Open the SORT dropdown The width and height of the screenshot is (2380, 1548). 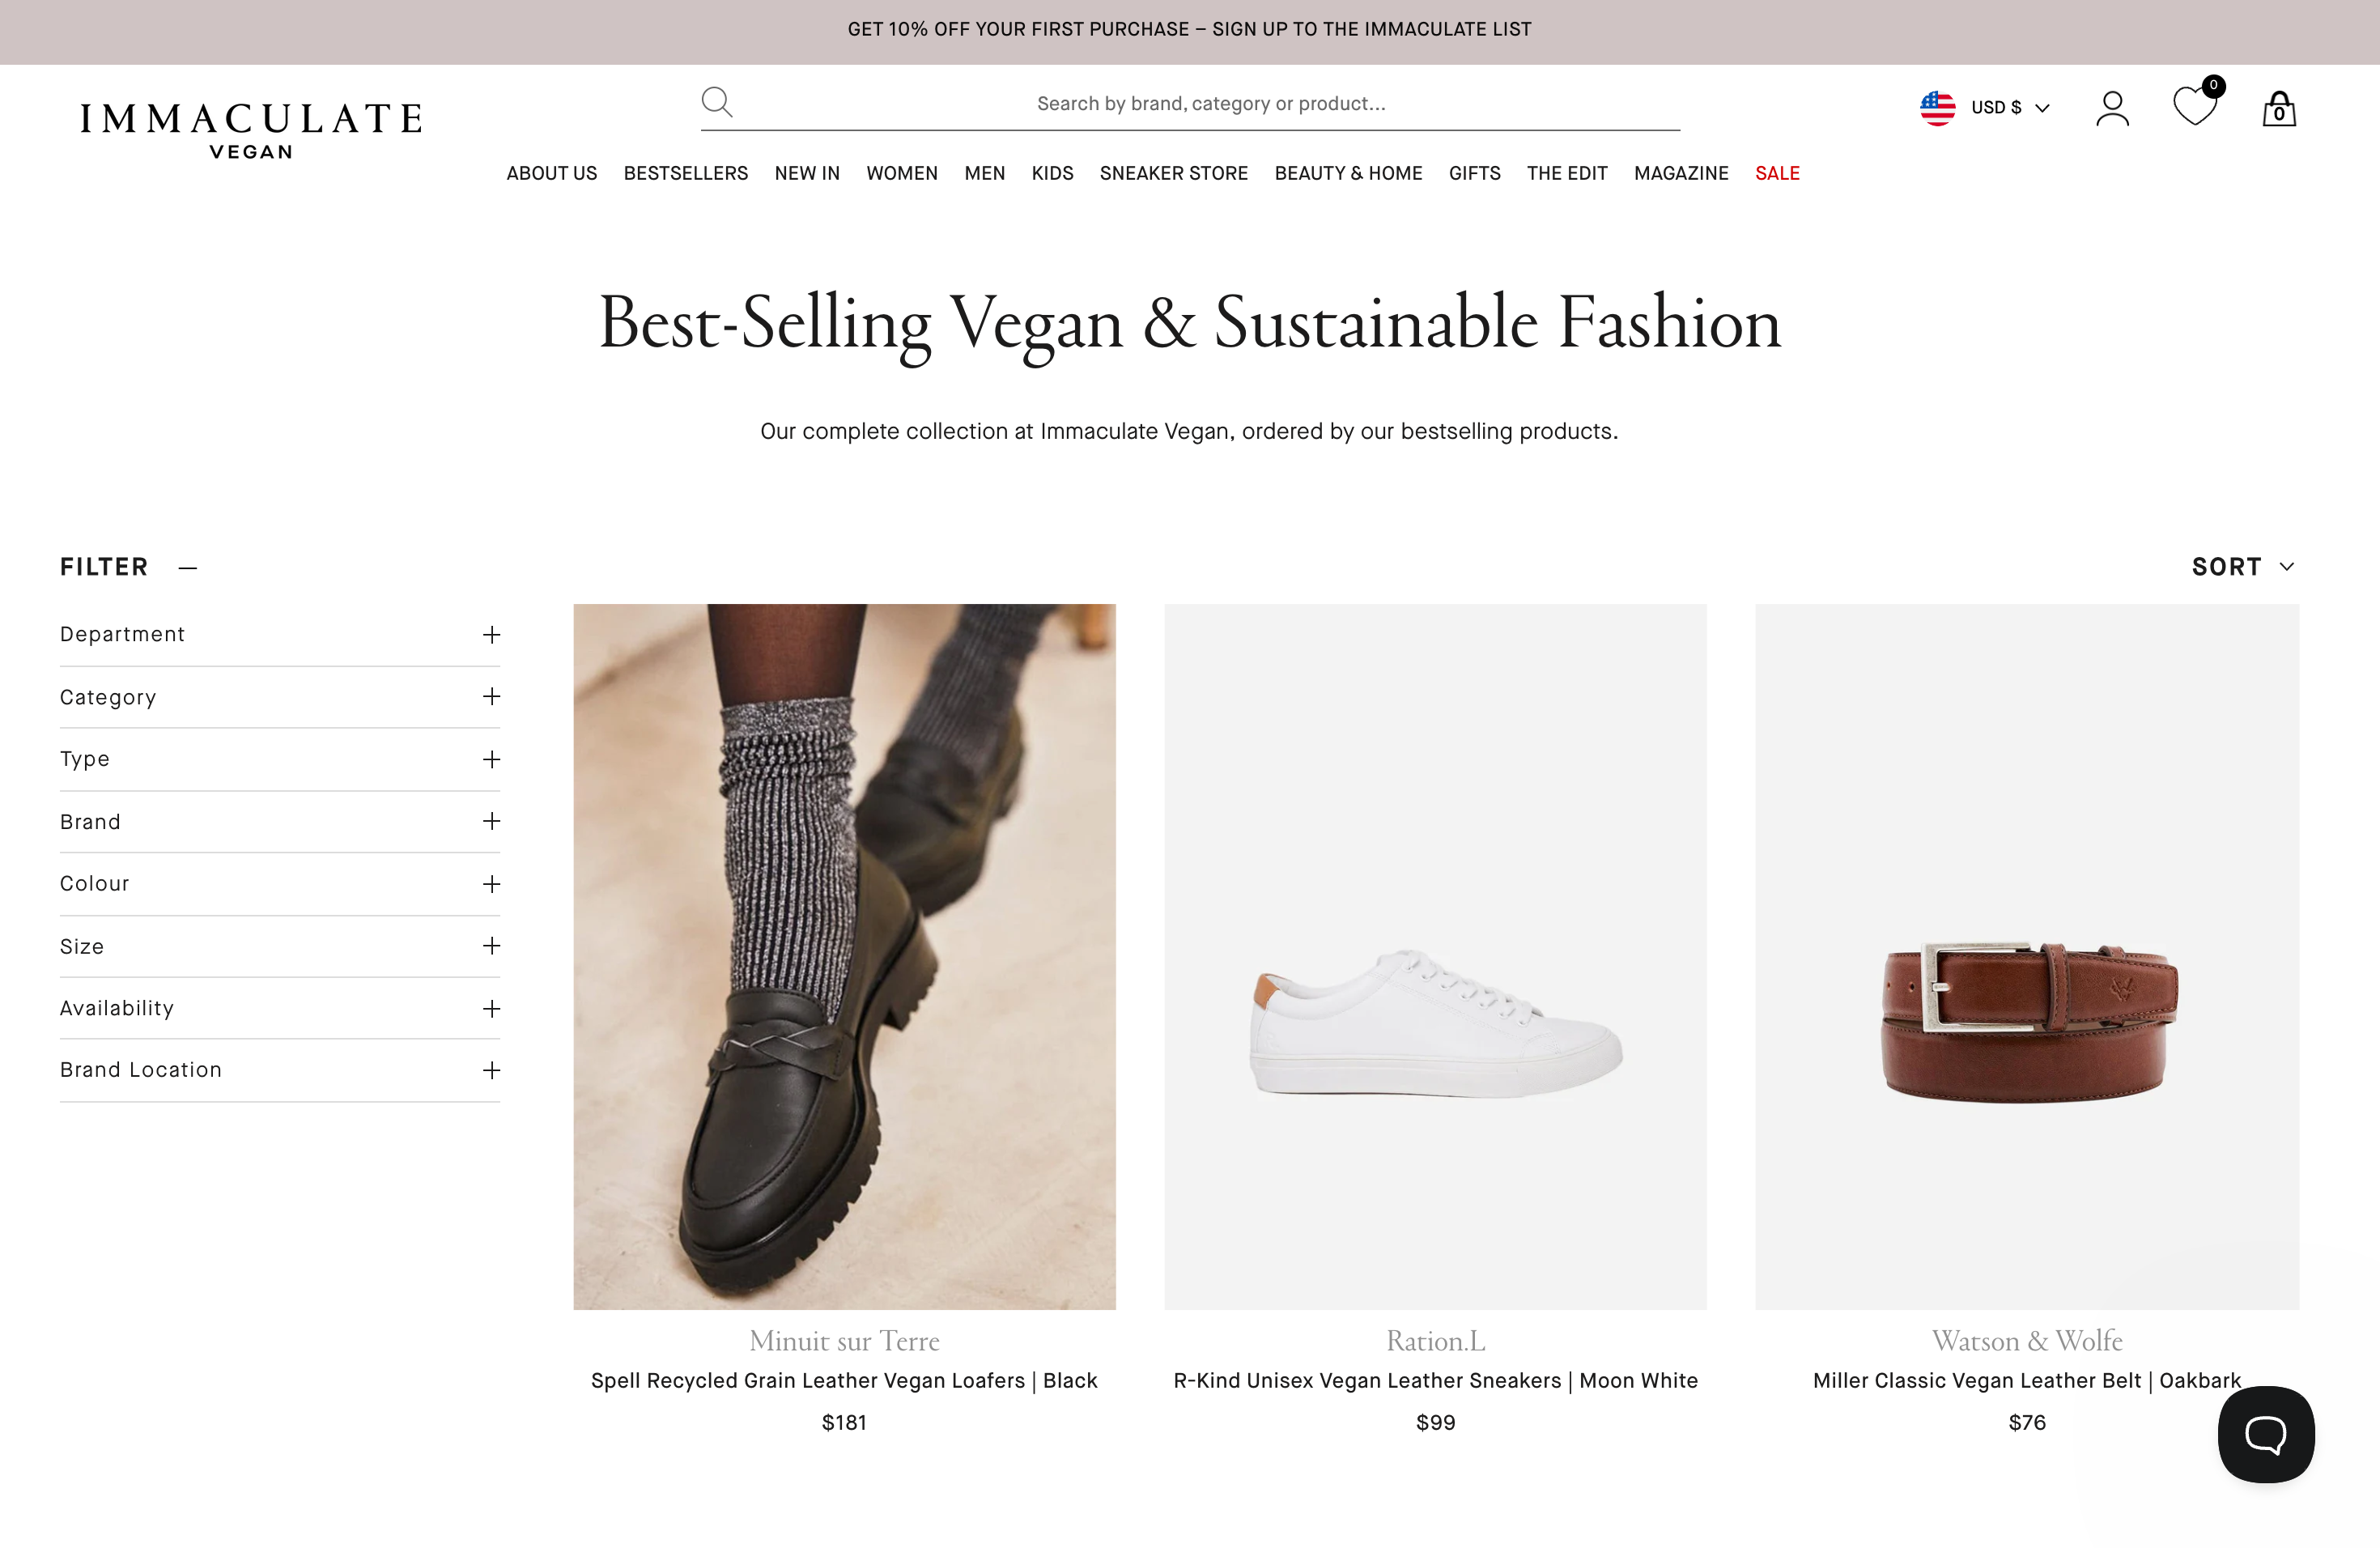click(x=2243, y=566)
